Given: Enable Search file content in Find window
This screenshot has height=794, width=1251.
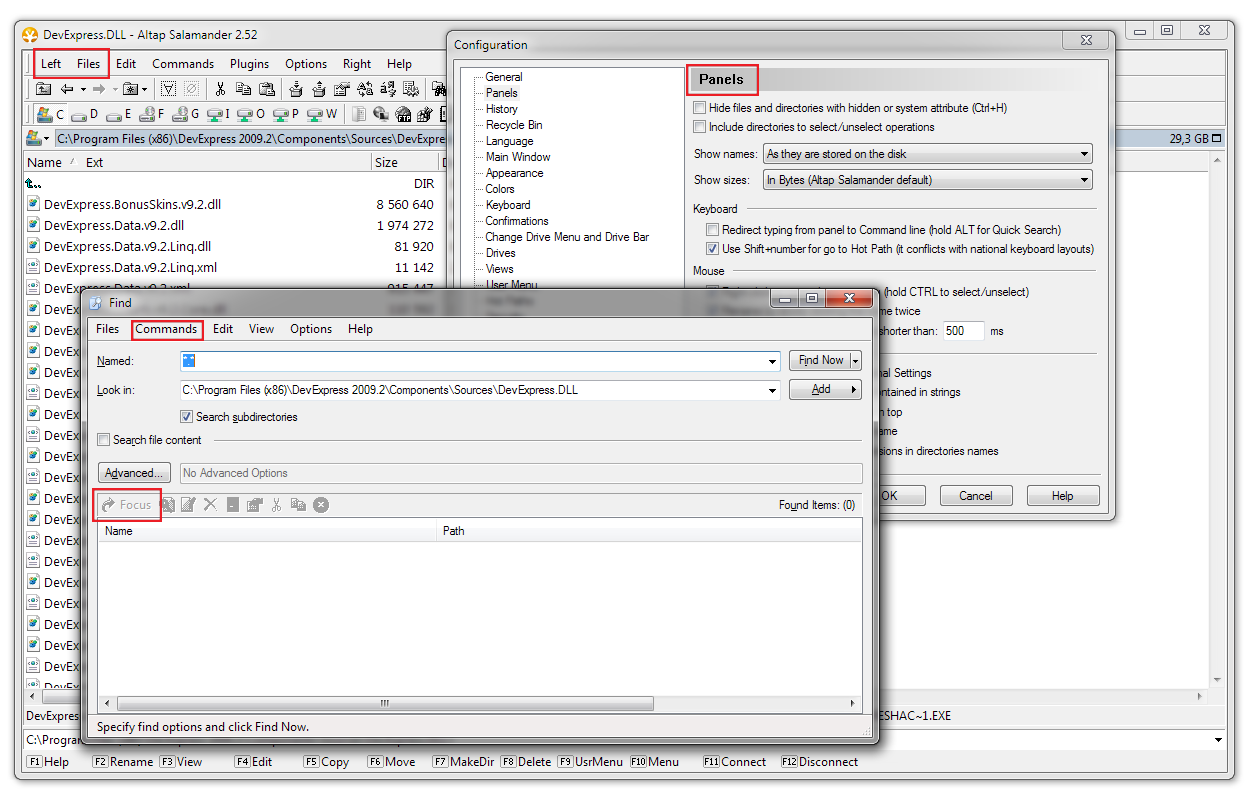Looking at the screenshot, I should click(104, 440).
